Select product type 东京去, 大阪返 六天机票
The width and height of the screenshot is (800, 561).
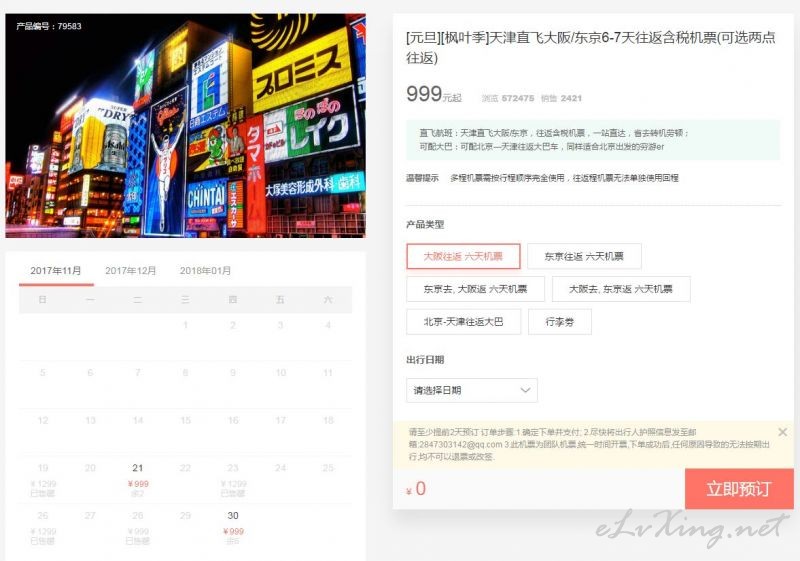coord(476,289)
